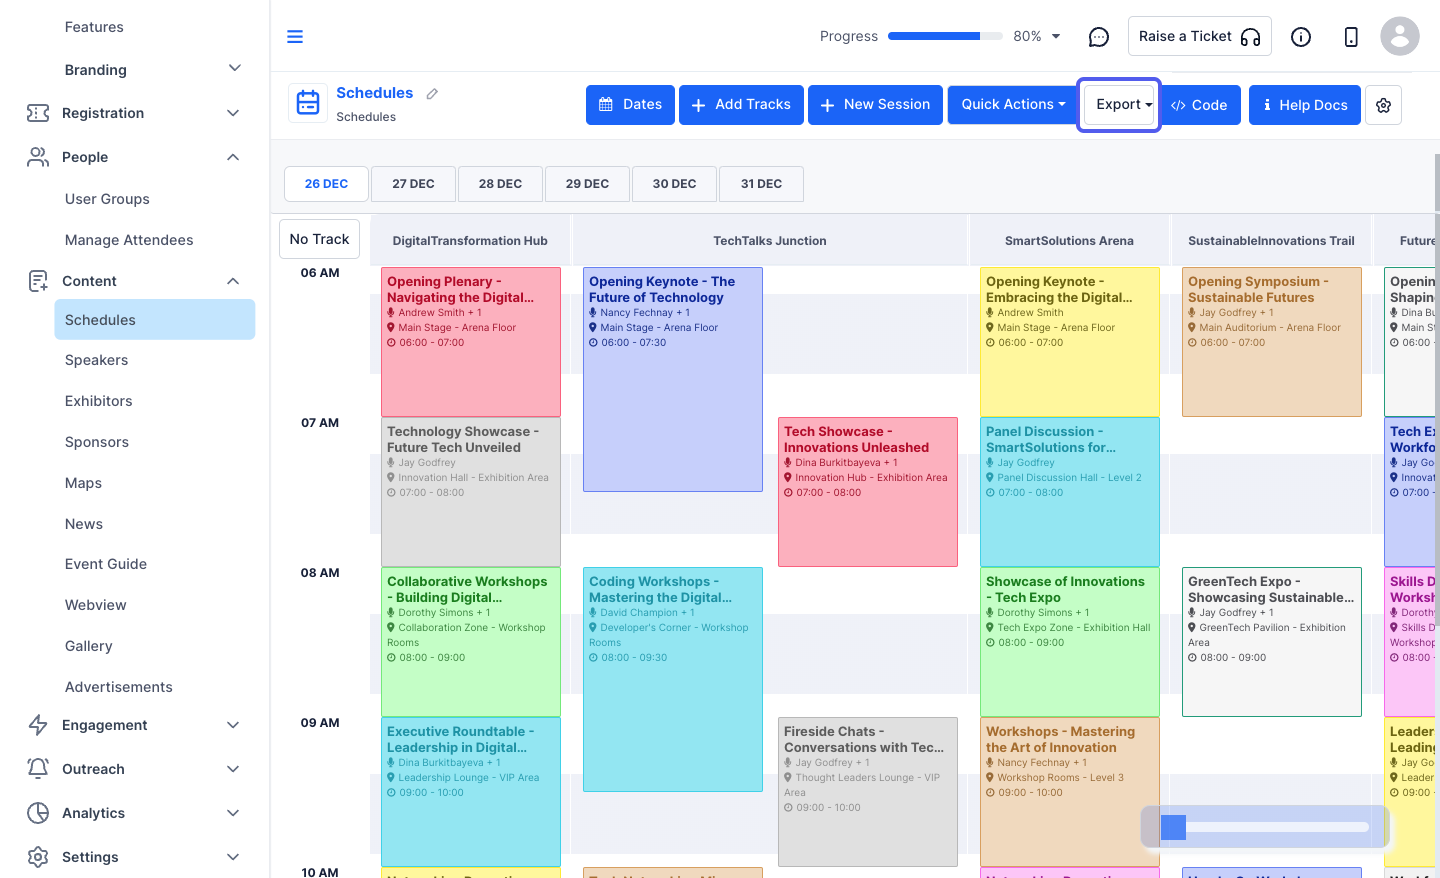1440x878 pixels.
Task: Open Features in the sidebar
Action: coord(94,27)
